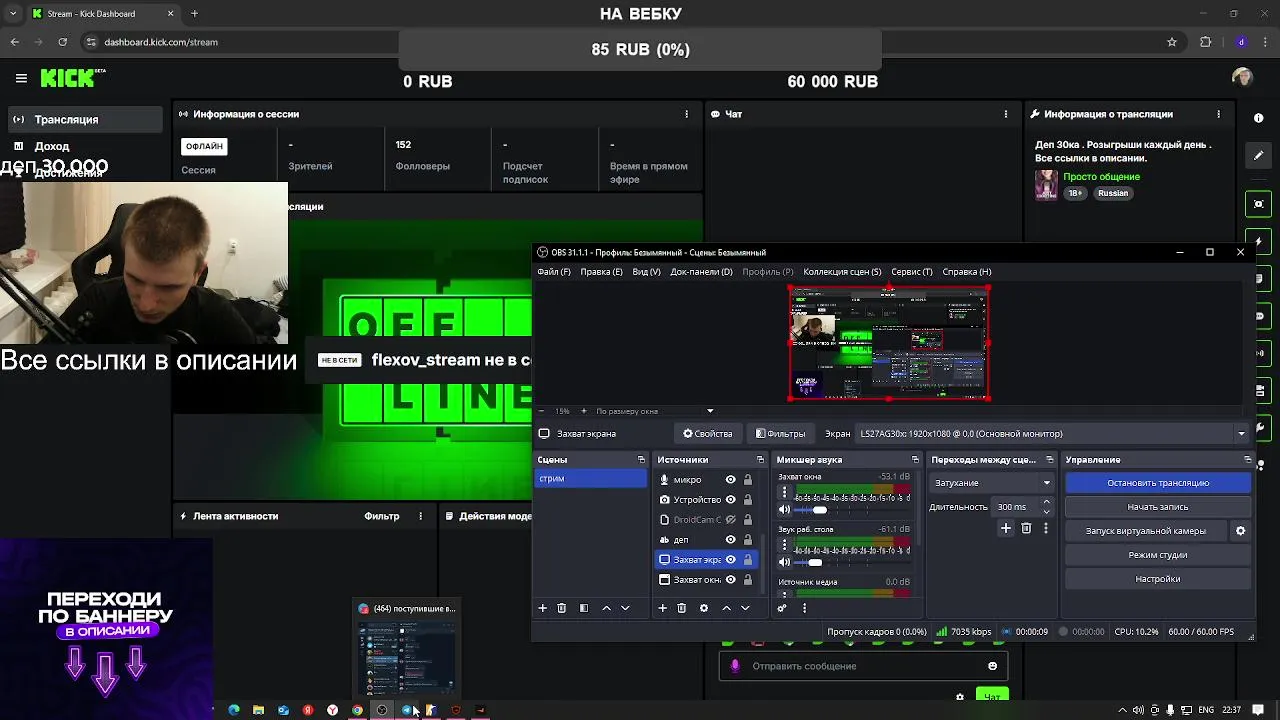This screenshot has height=720, width=1280.
Task: Start the virtual camera in OBS
Action: [x=1146, y=531]
